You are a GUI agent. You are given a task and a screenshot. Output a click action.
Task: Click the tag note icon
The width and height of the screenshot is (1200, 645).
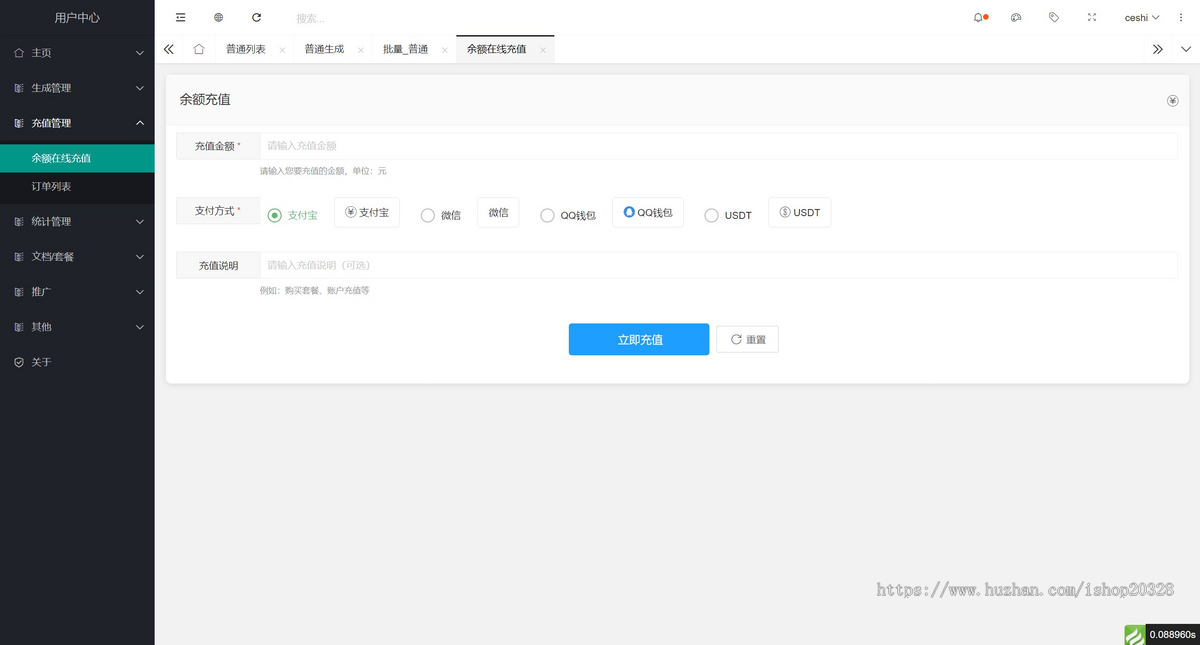tap(1054, 17)
